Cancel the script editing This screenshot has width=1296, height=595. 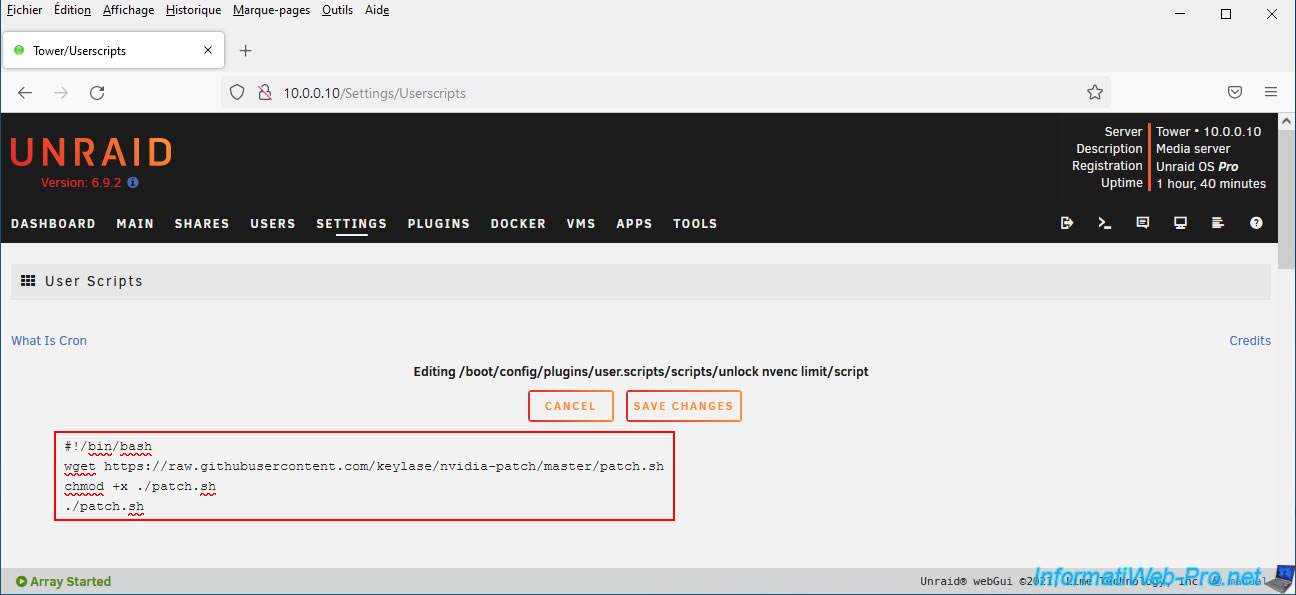point(570,406)
